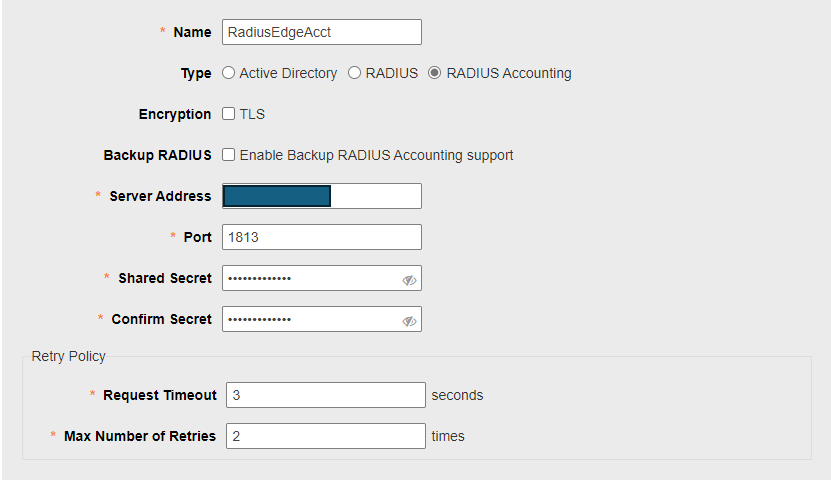Click the Name field containing RadiusEdgeAcct
The width and height of the screenshot is (831, 480).
322,32
